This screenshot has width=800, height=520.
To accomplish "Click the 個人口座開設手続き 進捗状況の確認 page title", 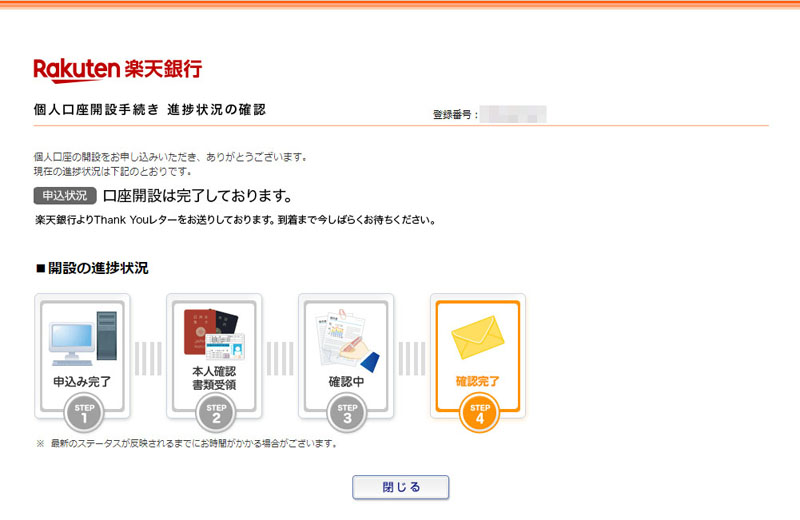I will point(150,110).
